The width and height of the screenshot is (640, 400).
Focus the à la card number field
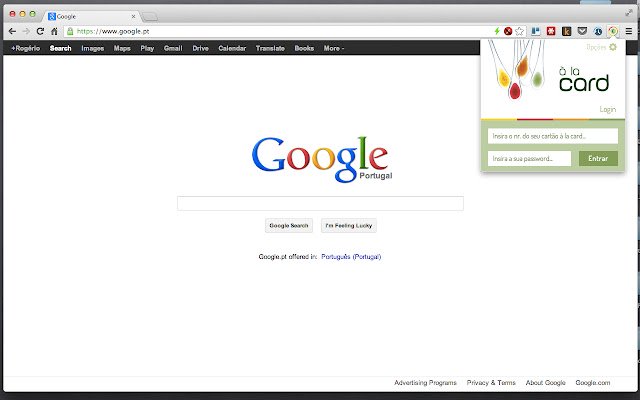(553, 136)
